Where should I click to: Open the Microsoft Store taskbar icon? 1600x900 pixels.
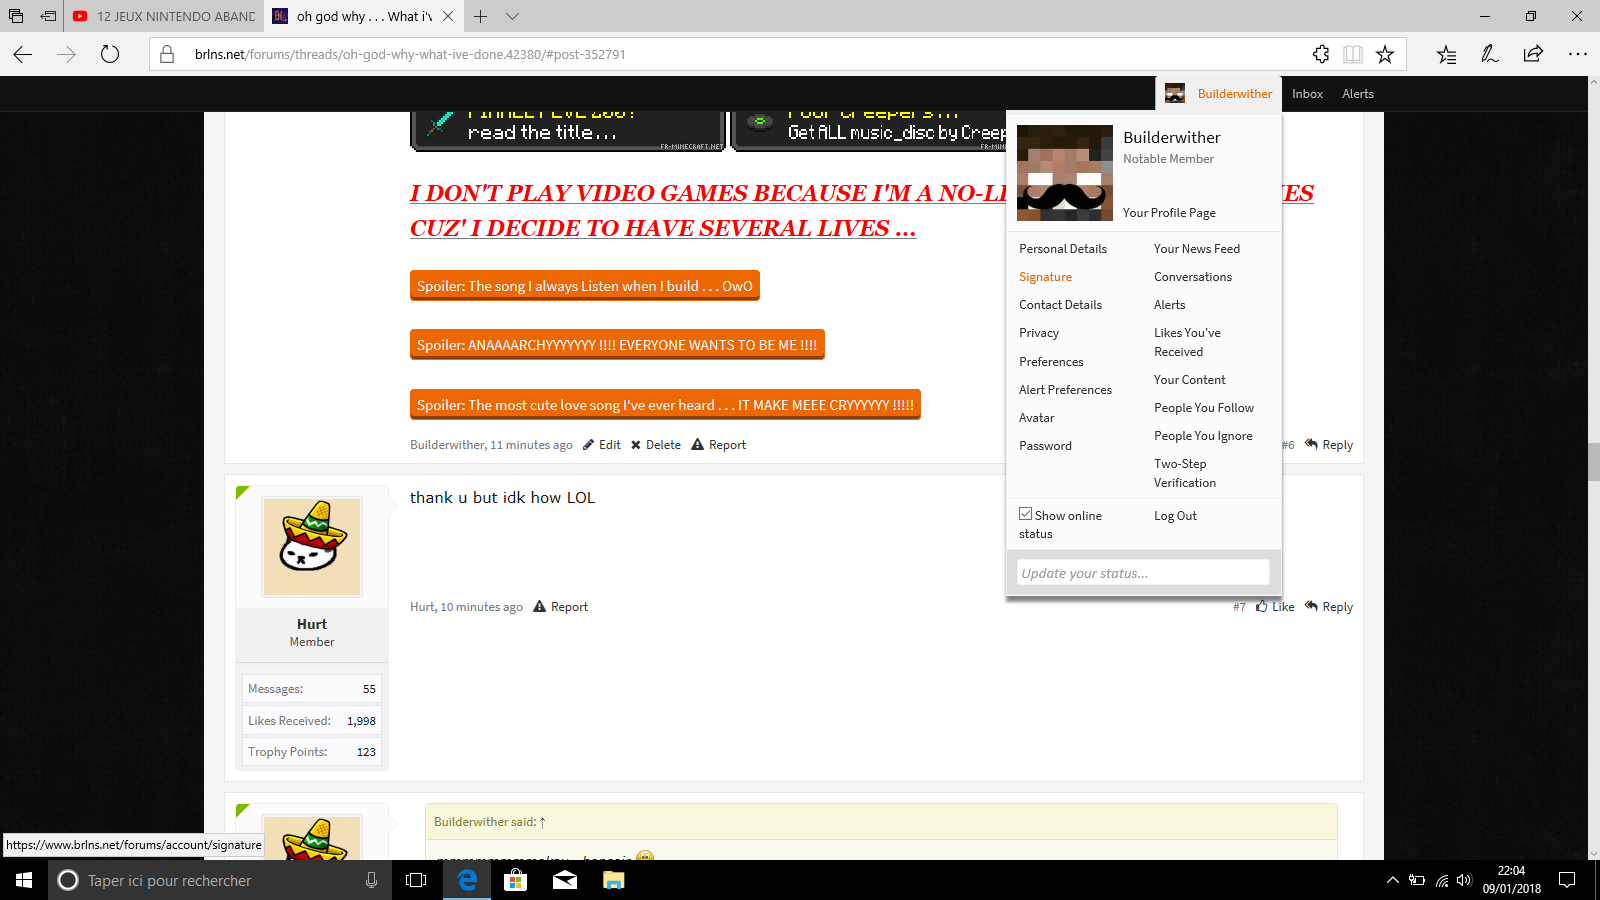click(515, 880)
